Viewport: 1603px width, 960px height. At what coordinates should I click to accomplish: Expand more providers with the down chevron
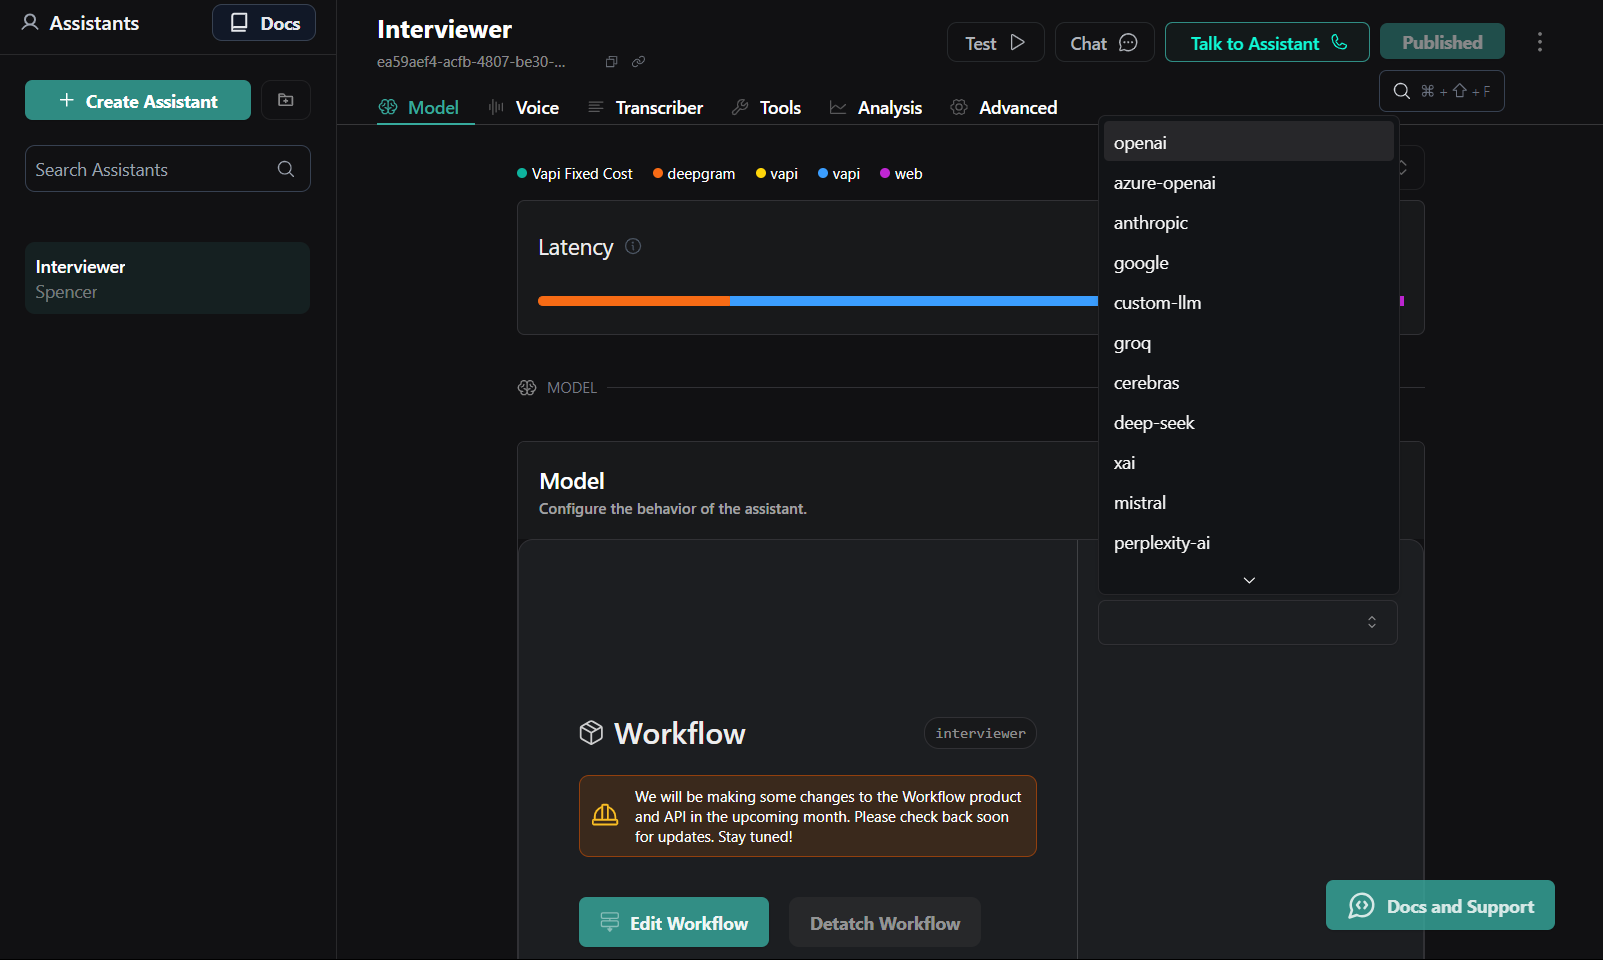click(x=1247, y=580)
